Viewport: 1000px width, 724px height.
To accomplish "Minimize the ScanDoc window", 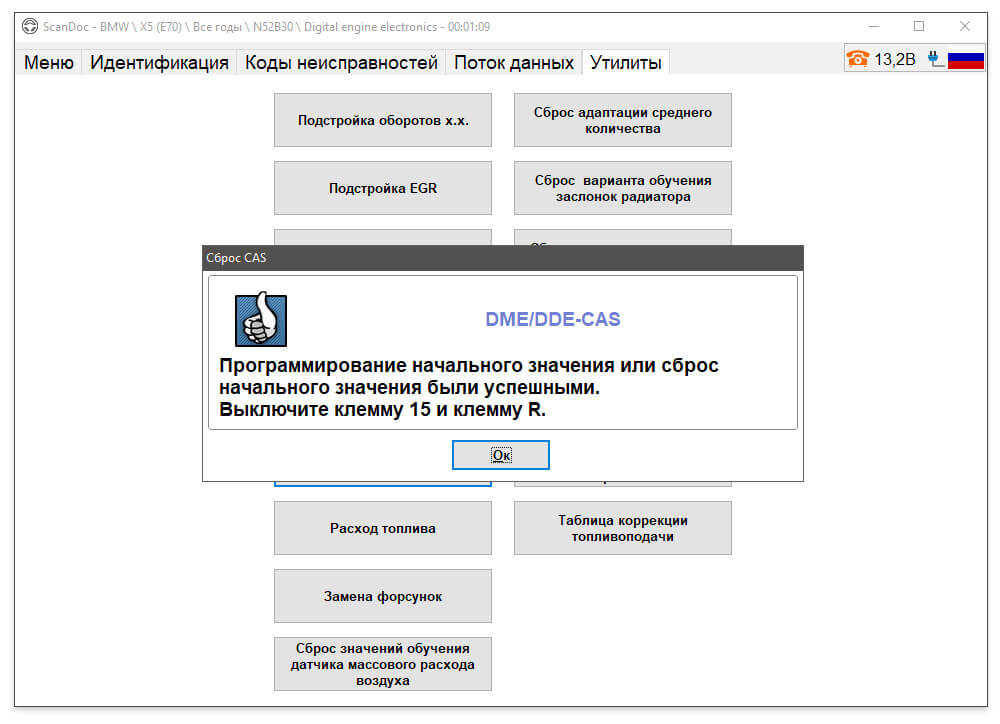I will (x=874, y=27).
